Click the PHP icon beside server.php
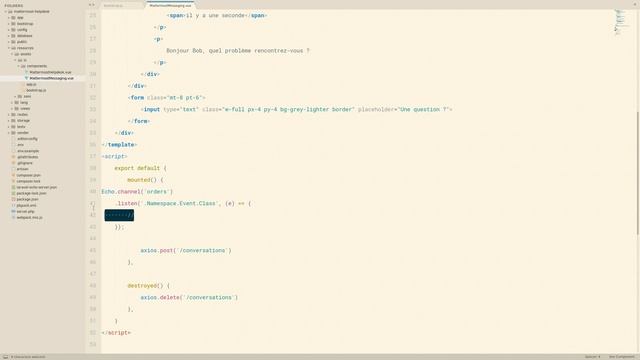Screen dimensions: 640x360 click(x=13, y=211)
